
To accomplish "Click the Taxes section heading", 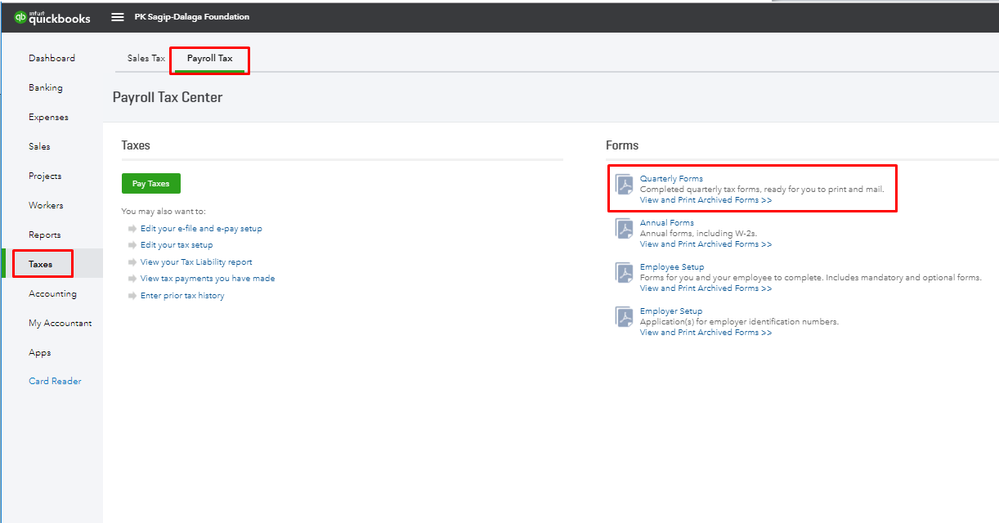I will [136, 145].
